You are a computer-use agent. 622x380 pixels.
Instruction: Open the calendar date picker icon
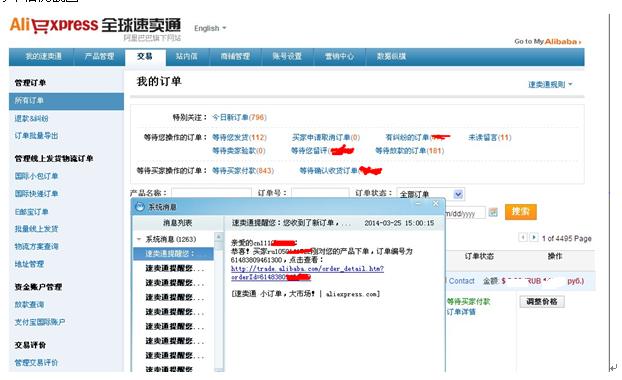tap(493, 212)
